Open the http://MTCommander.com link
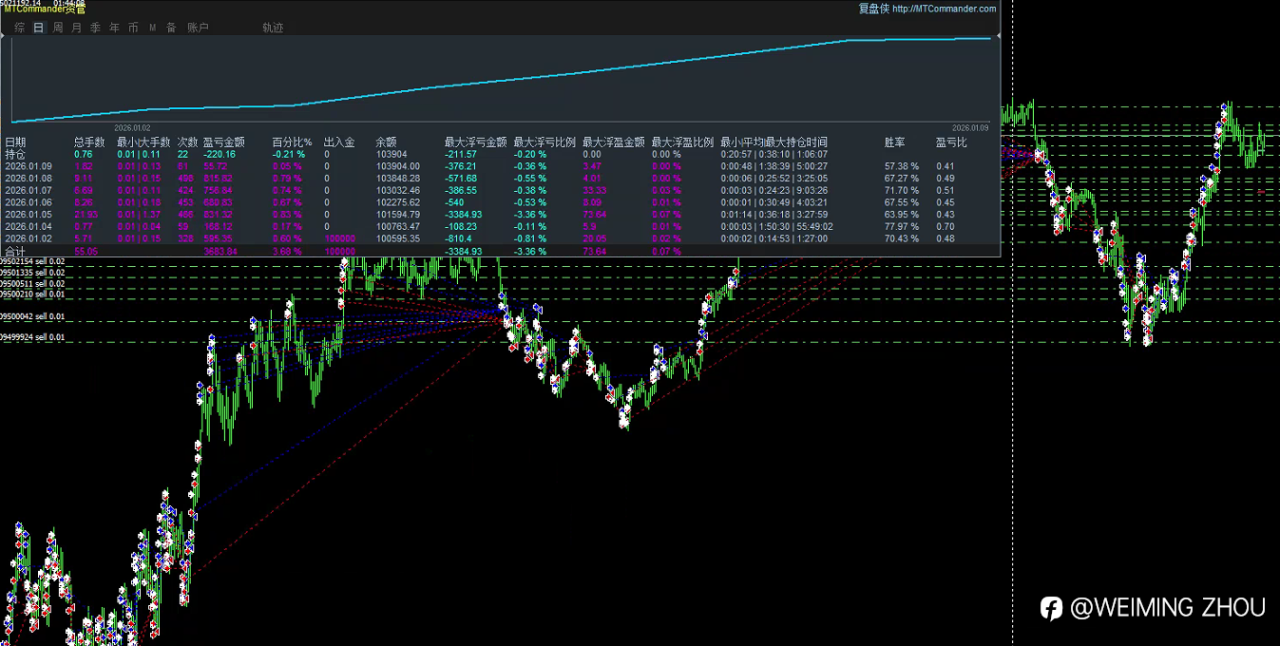 943,9
